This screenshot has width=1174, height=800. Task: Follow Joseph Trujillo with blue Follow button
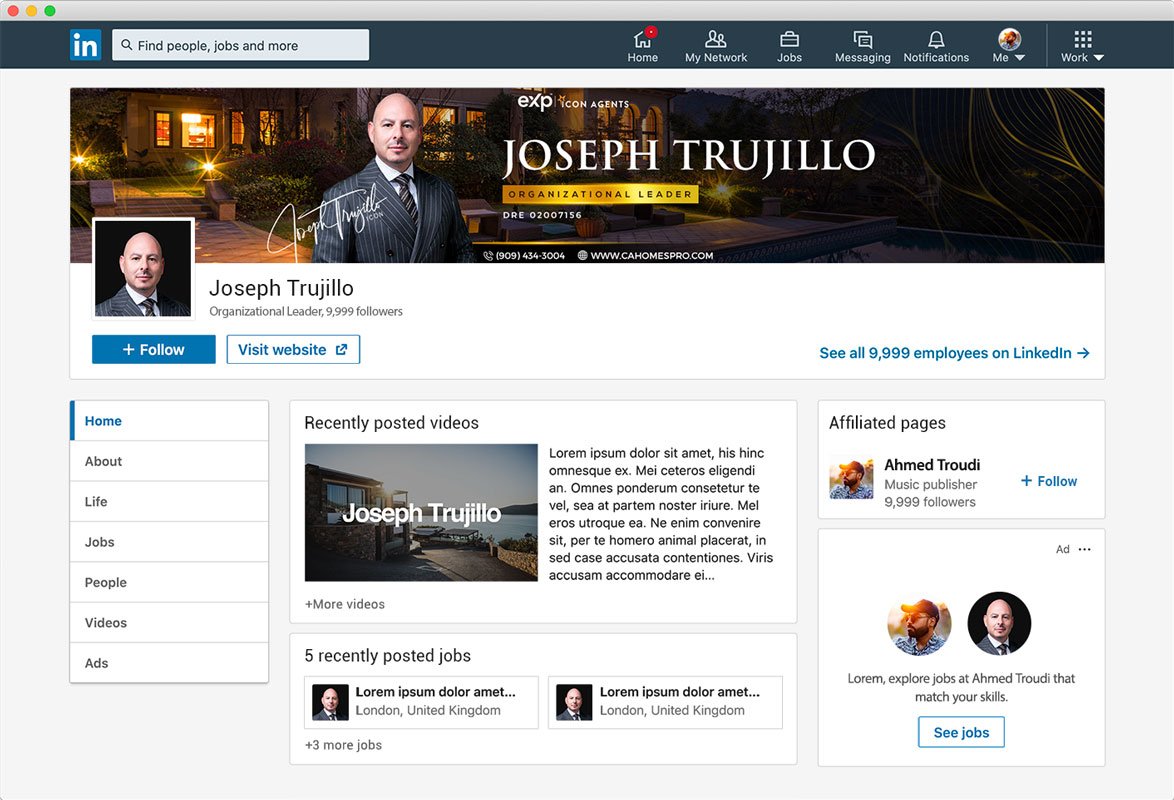[x=153, y=349]
